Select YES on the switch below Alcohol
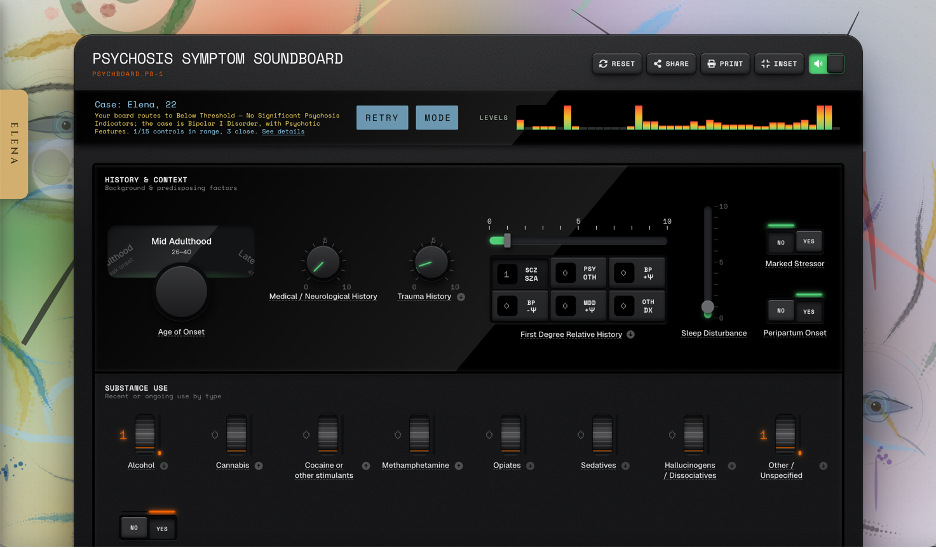This screenshot has height=548, width=936. click(162, 529)
